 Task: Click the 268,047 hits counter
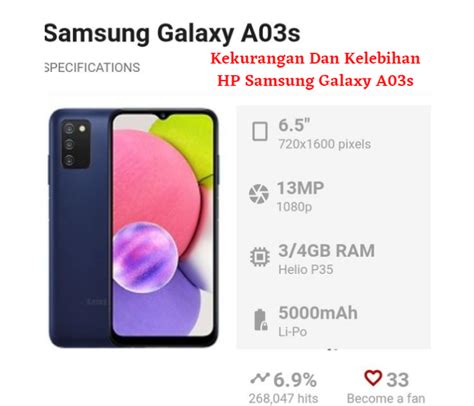click(x=283, y=398)
